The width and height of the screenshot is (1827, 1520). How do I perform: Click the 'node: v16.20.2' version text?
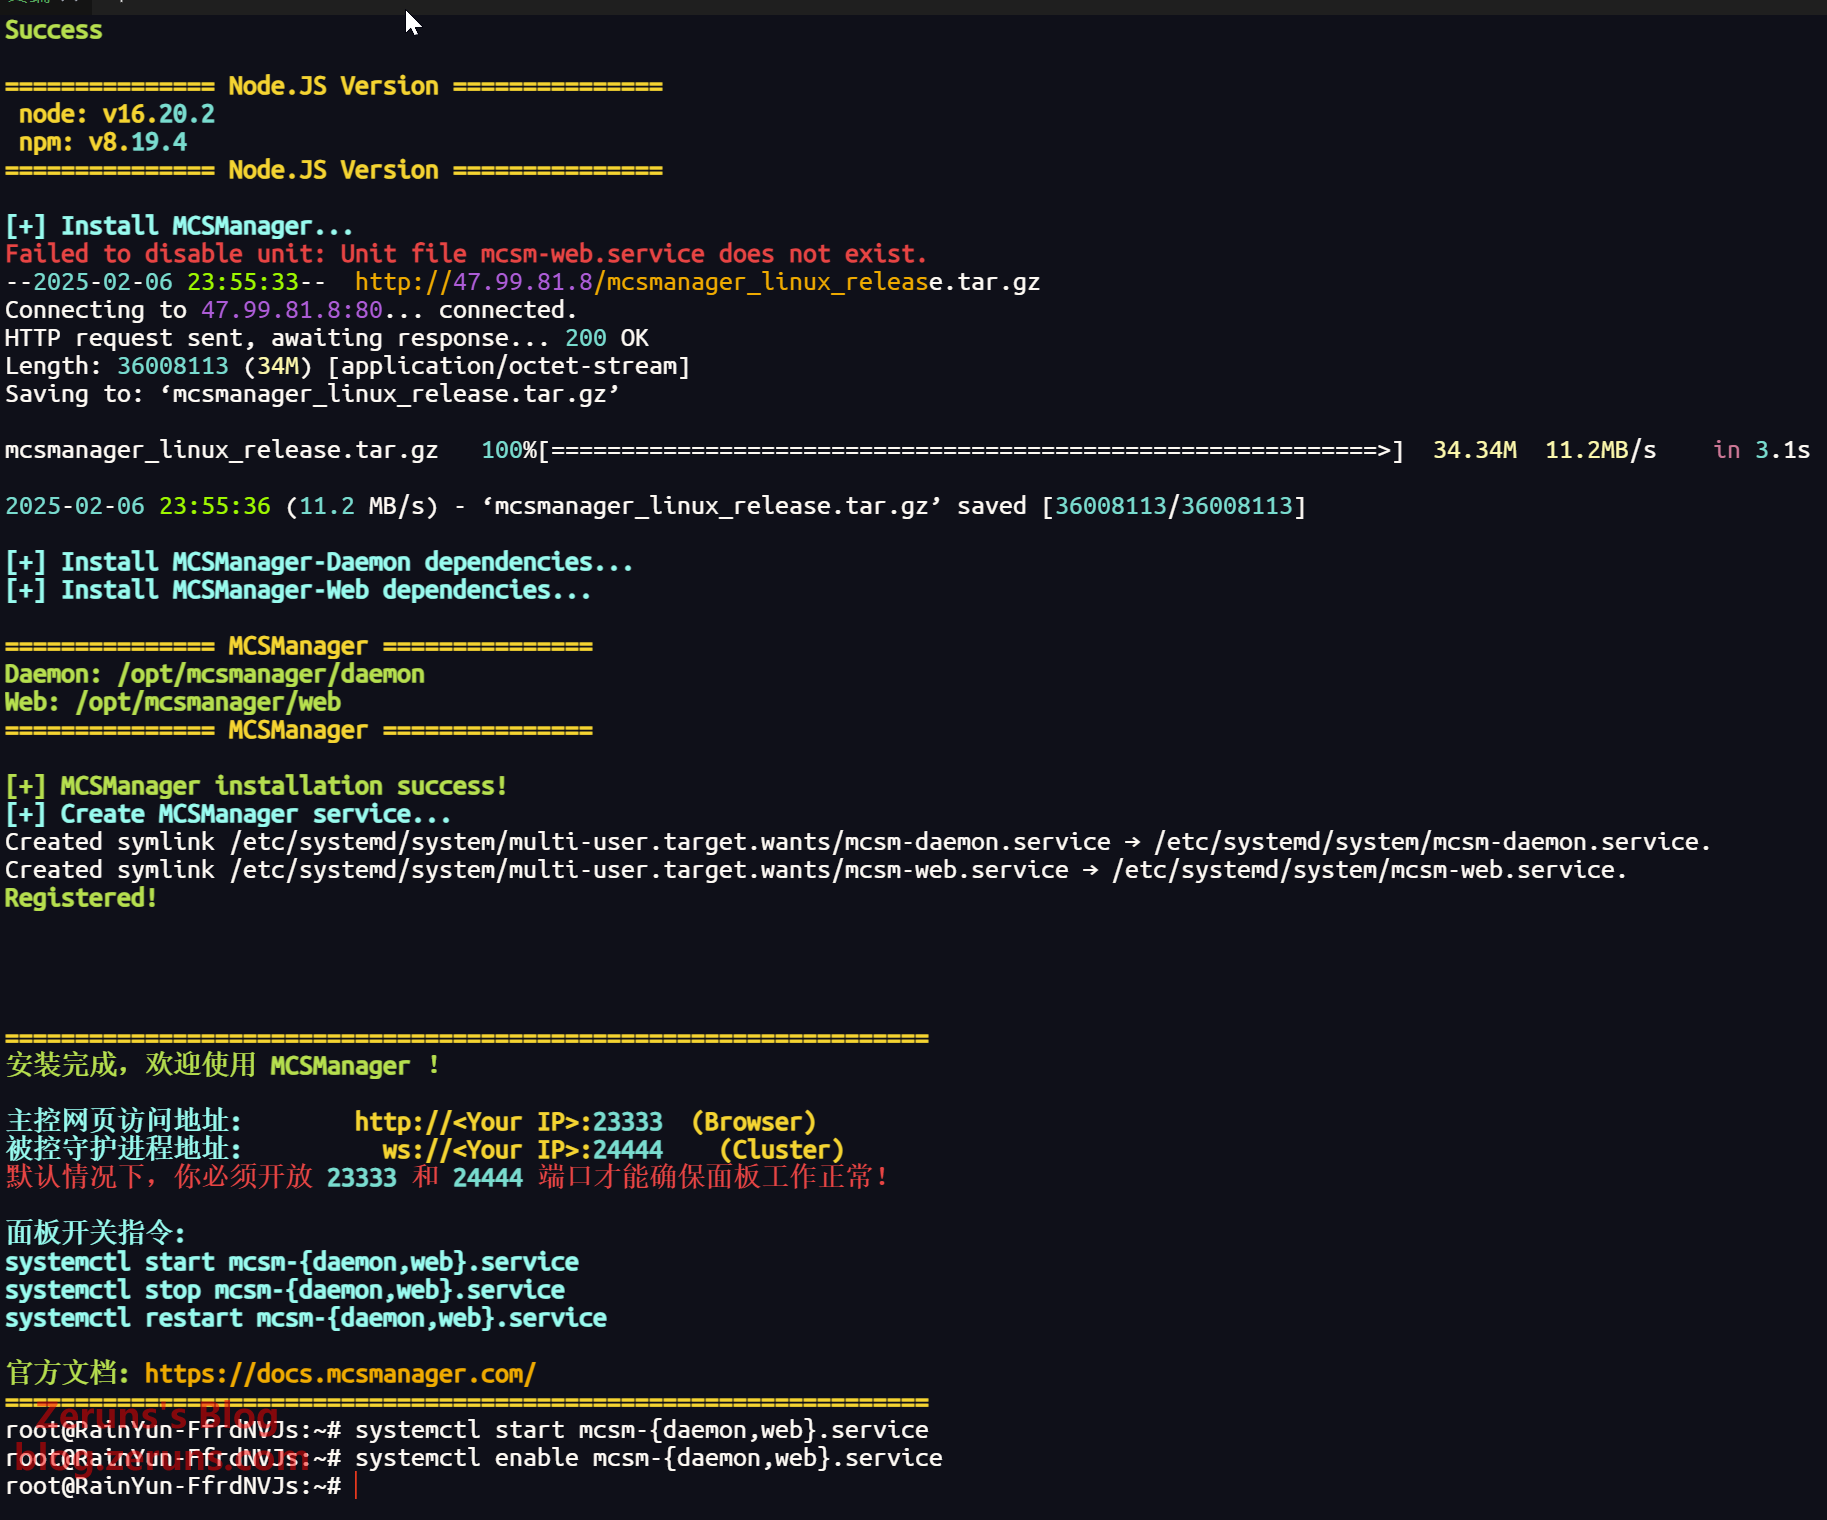point(117,114)
